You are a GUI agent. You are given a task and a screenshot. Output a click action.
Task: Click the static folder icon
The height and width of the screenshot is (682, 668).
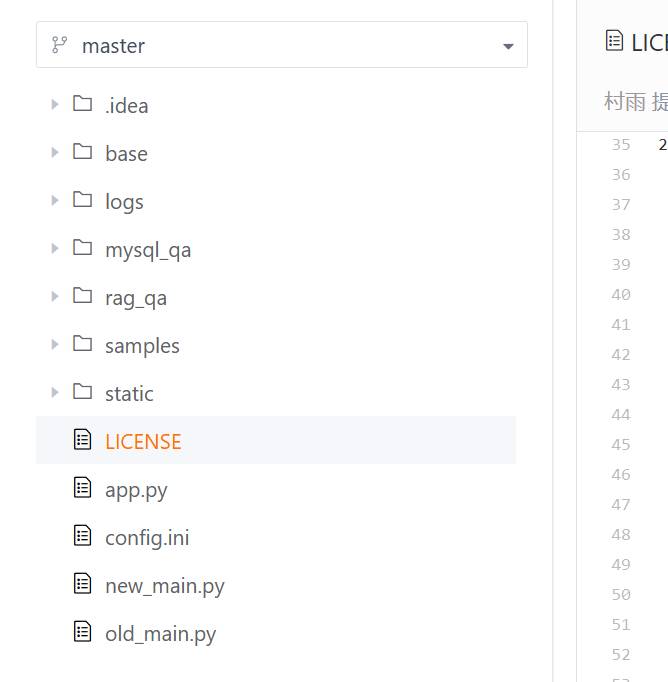tap(82, 391)
